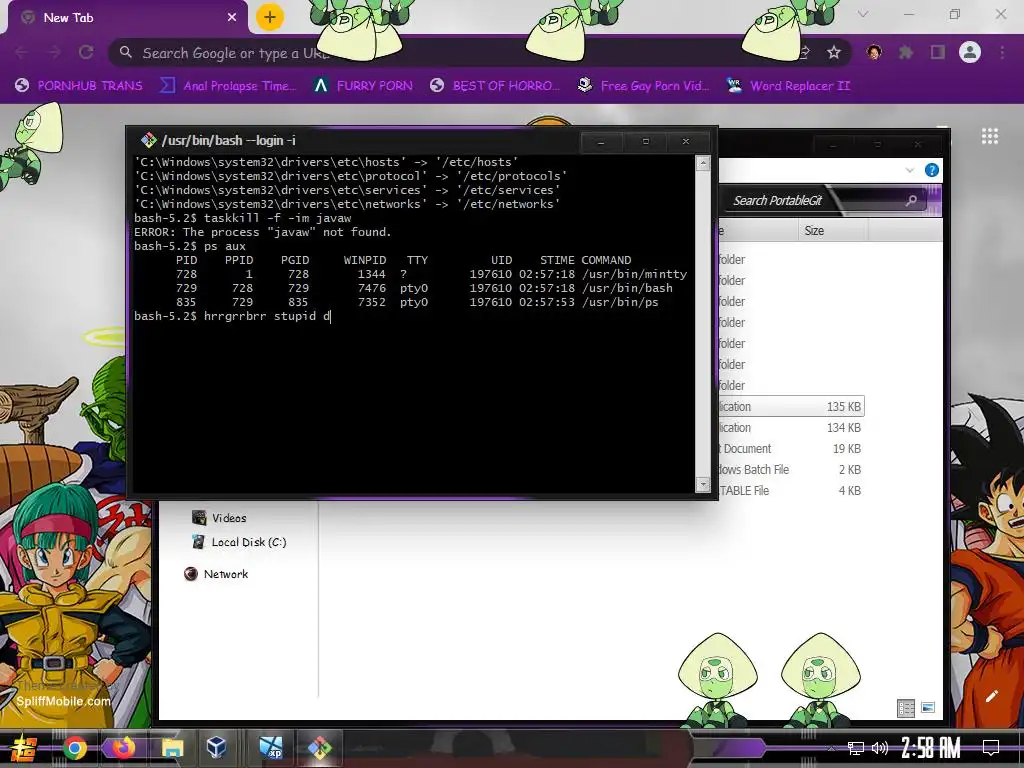Open the Explorer help question icon
Screen dimensions: 1024x768
click(x=932, y=170)
